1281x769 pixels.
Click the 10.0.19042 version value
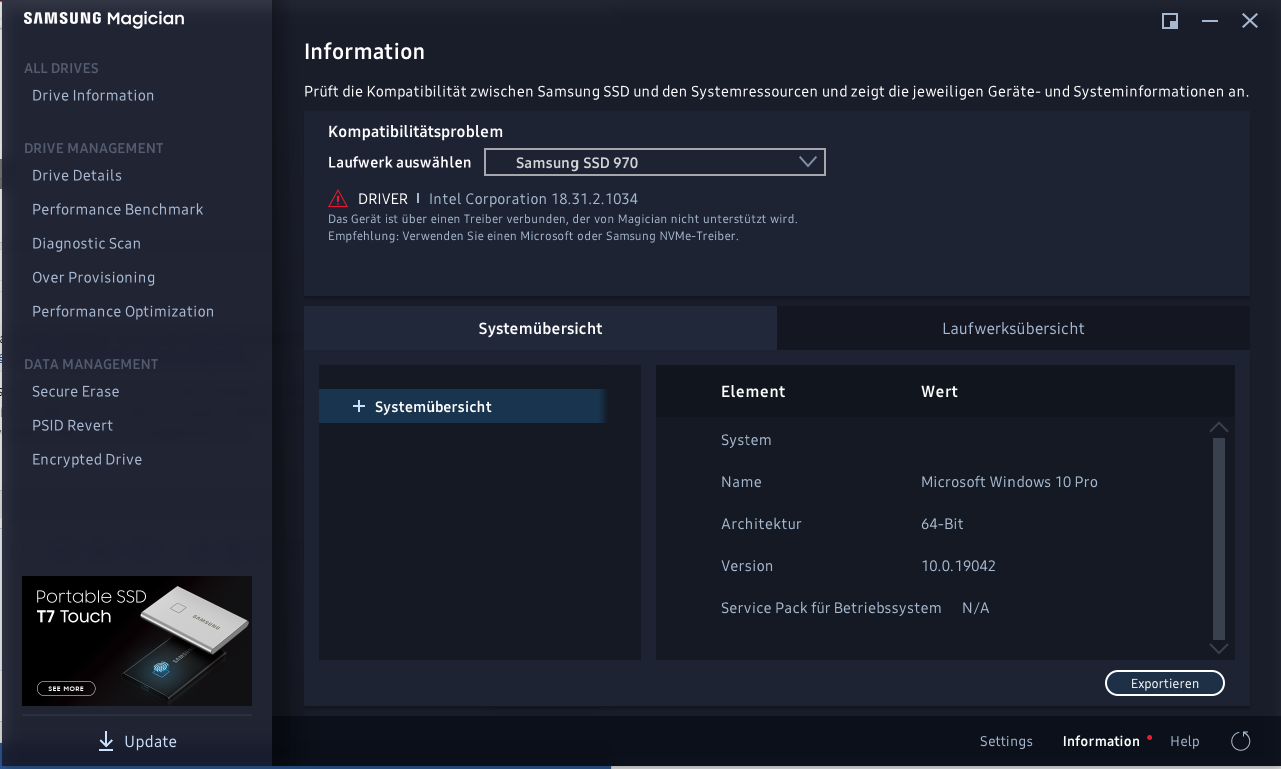pyautogui.click(x=958, y=566)
